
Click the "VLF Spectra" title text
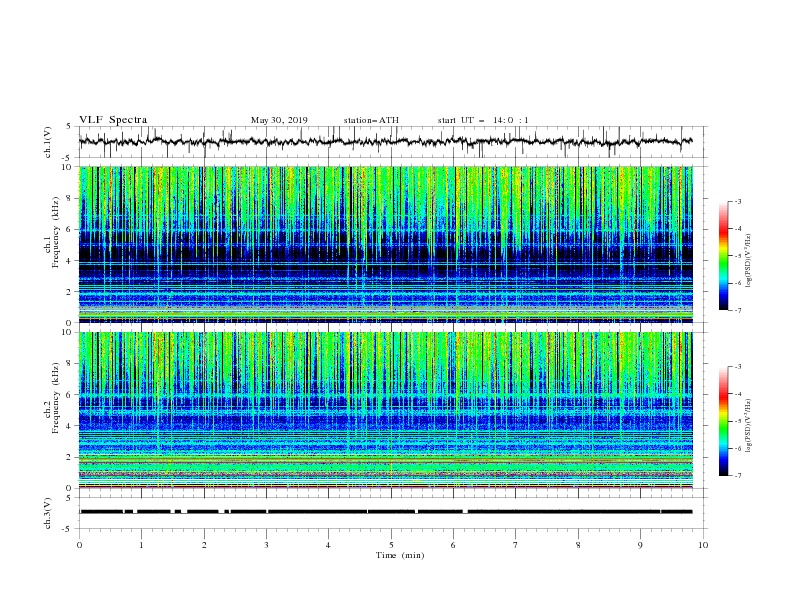click(113, 120)
